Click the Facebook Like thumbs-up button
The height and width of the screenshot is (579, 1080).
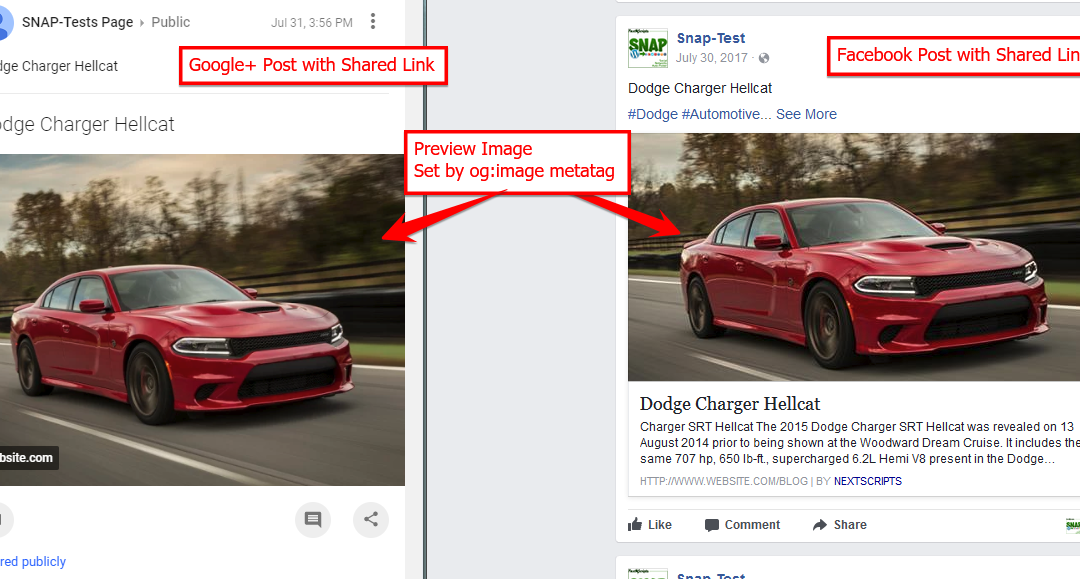point(650,525)
